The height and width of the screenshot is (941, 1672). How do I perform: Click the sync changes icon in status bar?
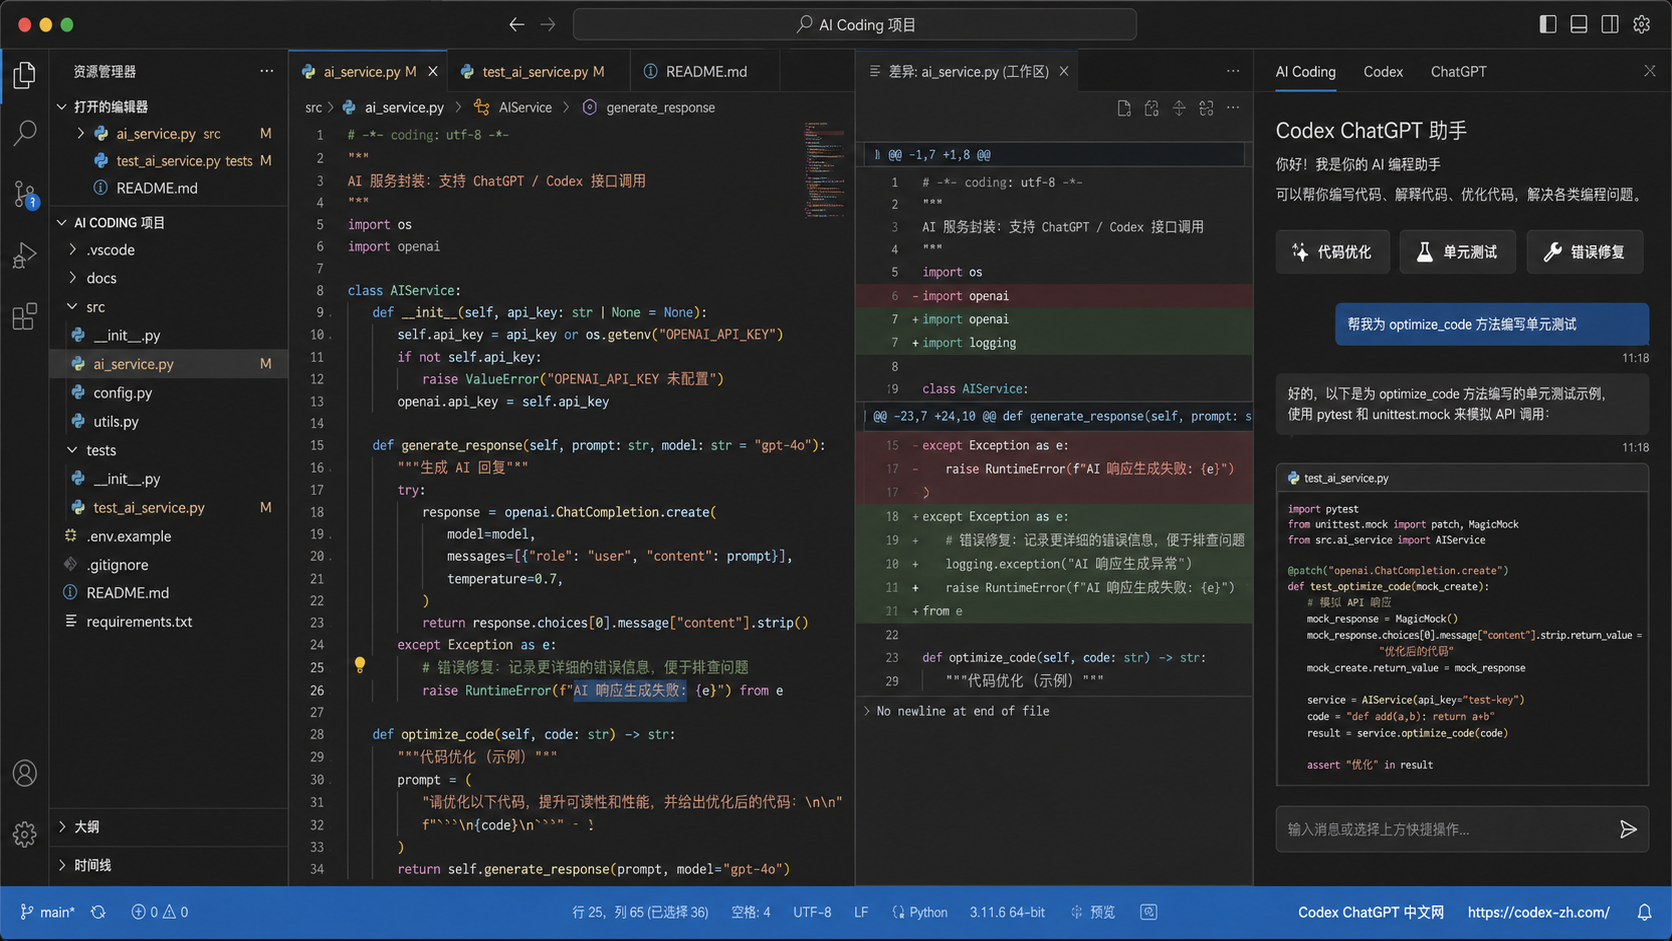click(x=98, y=912)
